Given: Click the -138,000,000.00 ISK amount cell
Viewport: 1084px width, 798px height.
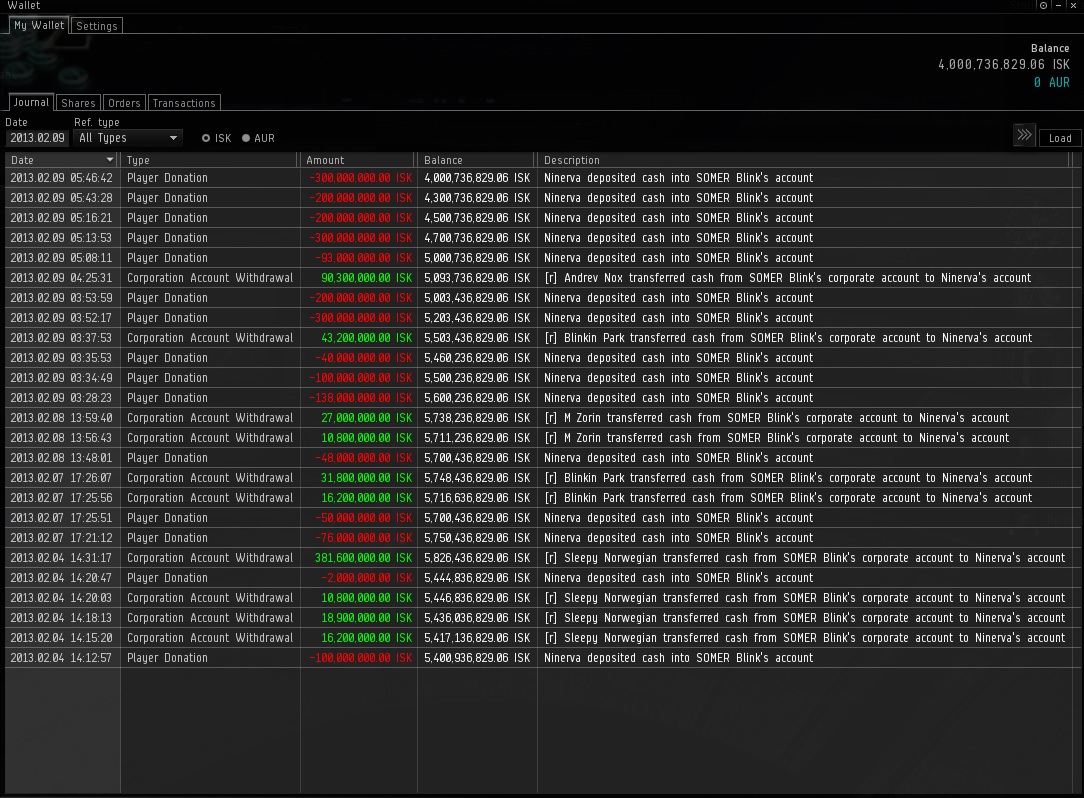Looking at the screenshot, I should pyautogui.click(x=361, y=398).
